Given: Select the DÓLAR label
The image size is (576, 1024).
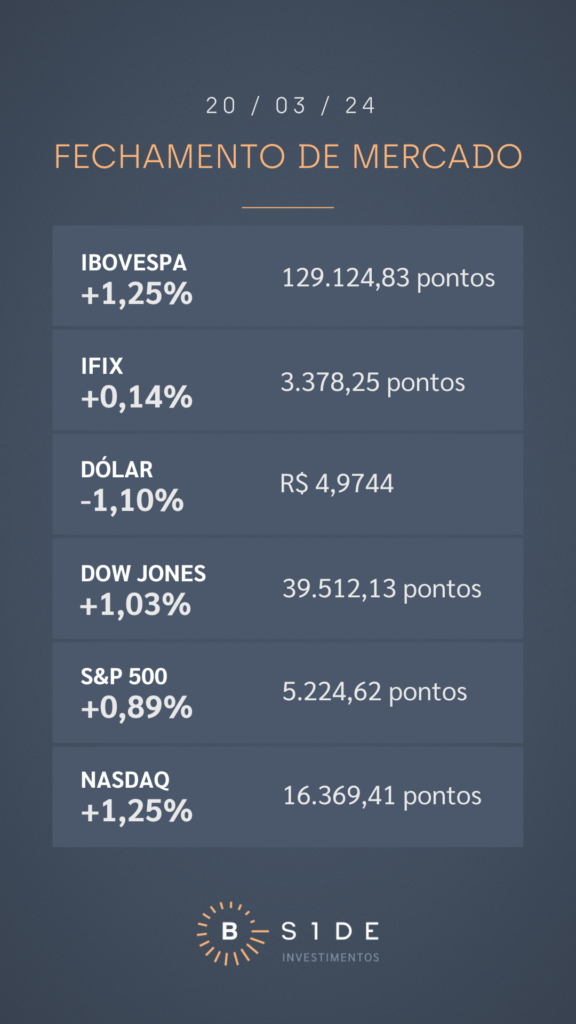Looking at the screenshot, I should click(117, 469).
